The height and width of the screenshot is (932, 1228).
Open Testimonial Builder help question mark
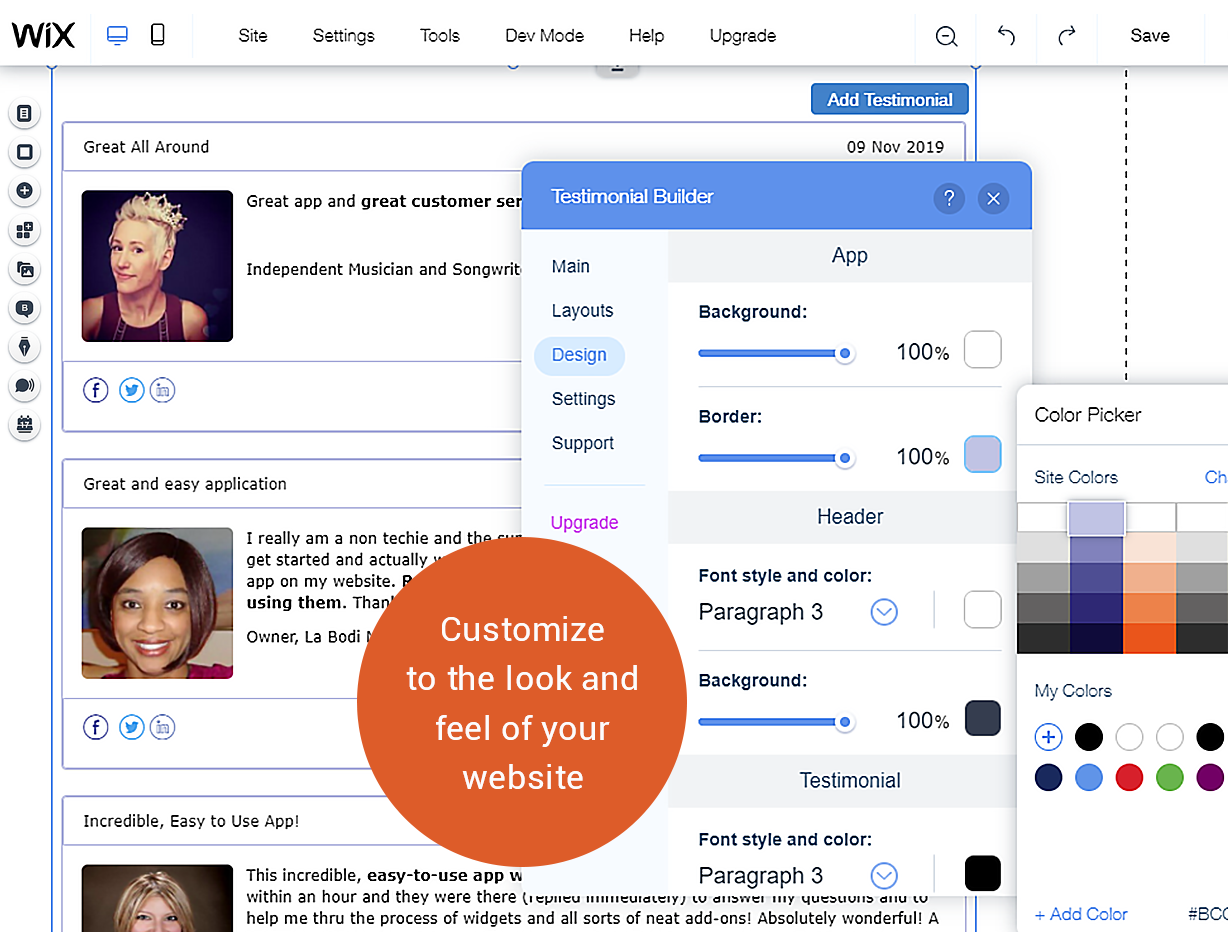(949, 198)
